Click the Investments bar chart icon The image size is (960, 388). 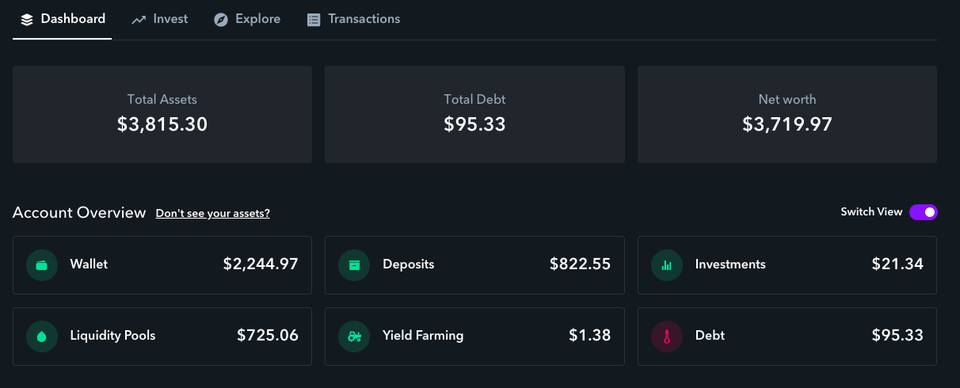[x=667, y=265]
